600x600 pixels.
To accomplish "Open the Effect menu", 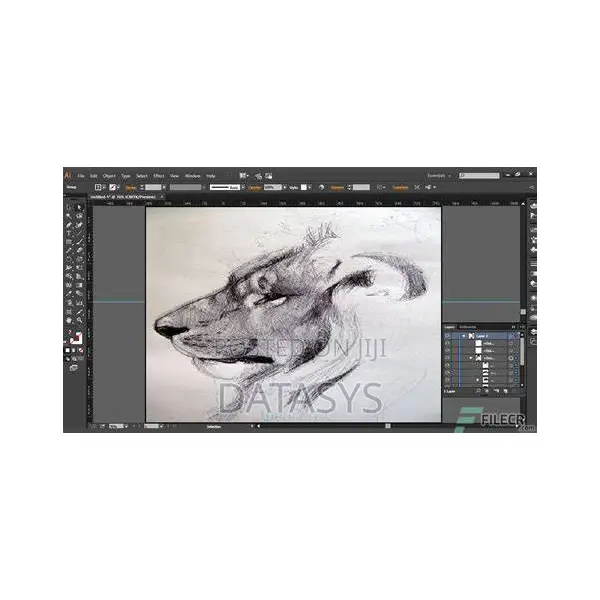I will click(158, 176).
